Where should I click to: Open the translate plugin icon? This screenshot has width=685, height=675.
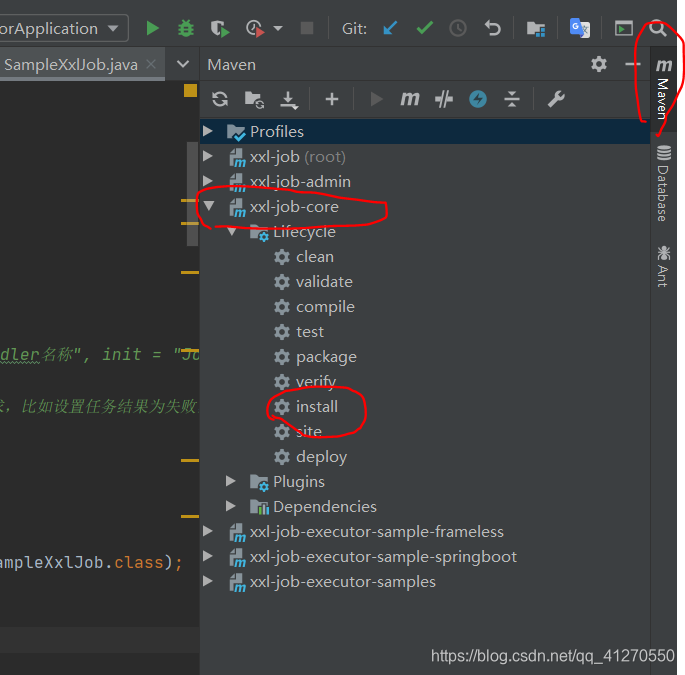tap(580, 28)
